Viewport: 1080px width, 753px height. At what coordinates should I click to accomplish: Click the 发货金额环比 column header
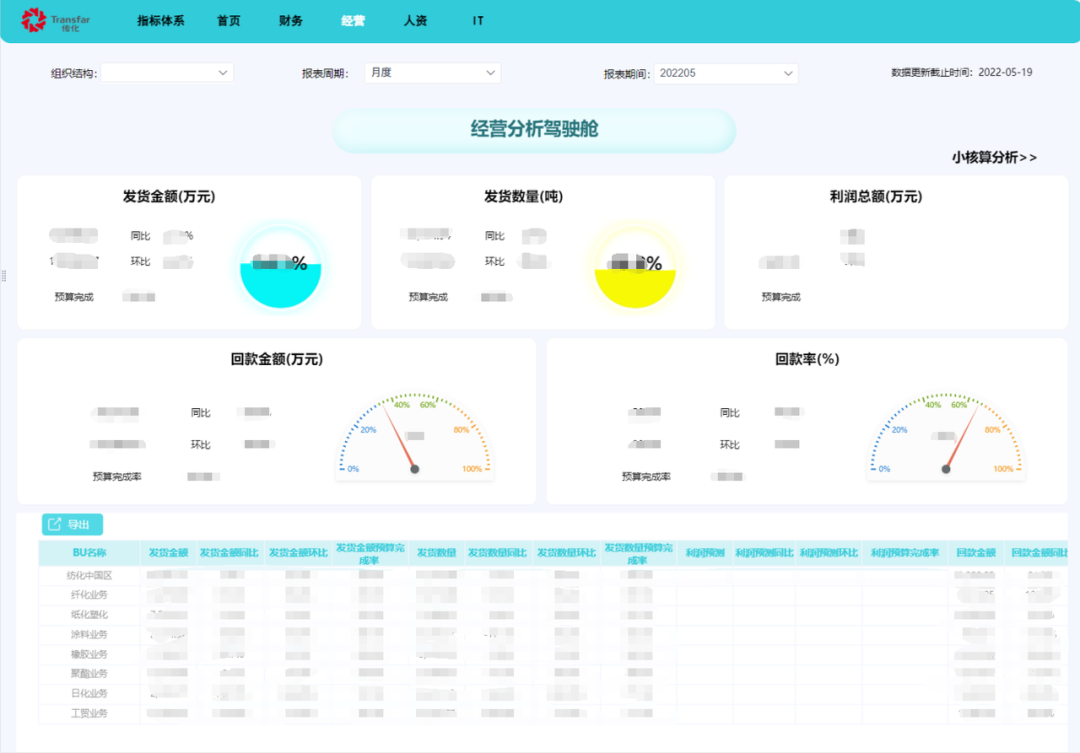tap(298, 553)
